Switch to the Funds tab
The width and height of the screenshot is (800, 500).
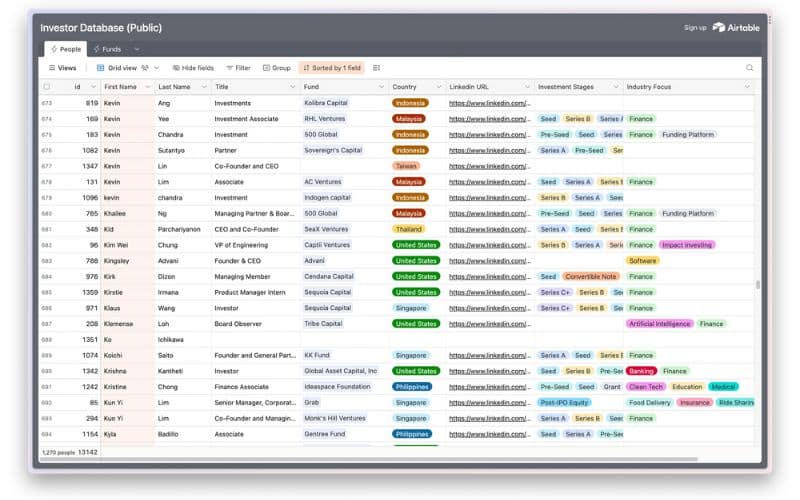pos(107,49)
